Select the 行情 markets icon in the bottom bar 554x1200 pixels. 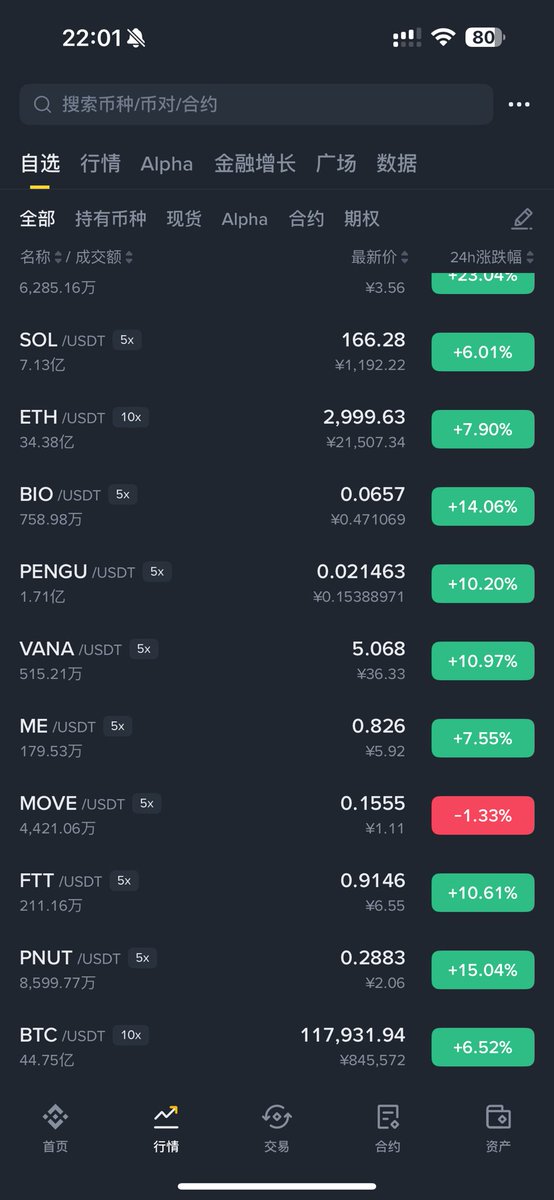(x=166, y=1117)
